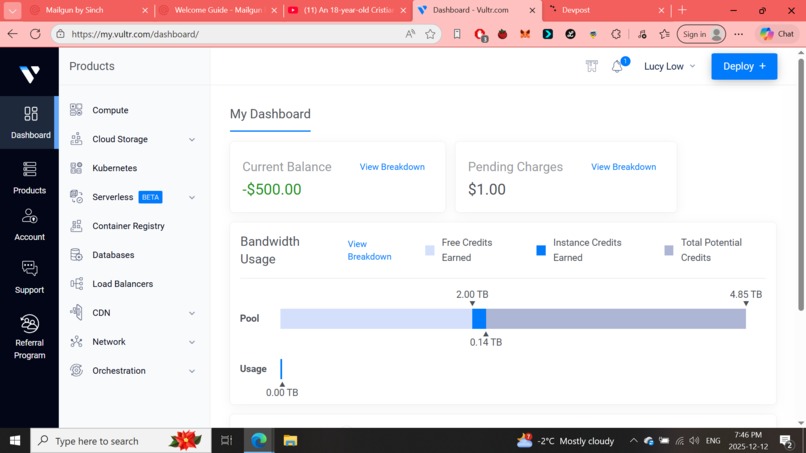Click the browser Sign in button
806x453 pixels.
point(701,34)
